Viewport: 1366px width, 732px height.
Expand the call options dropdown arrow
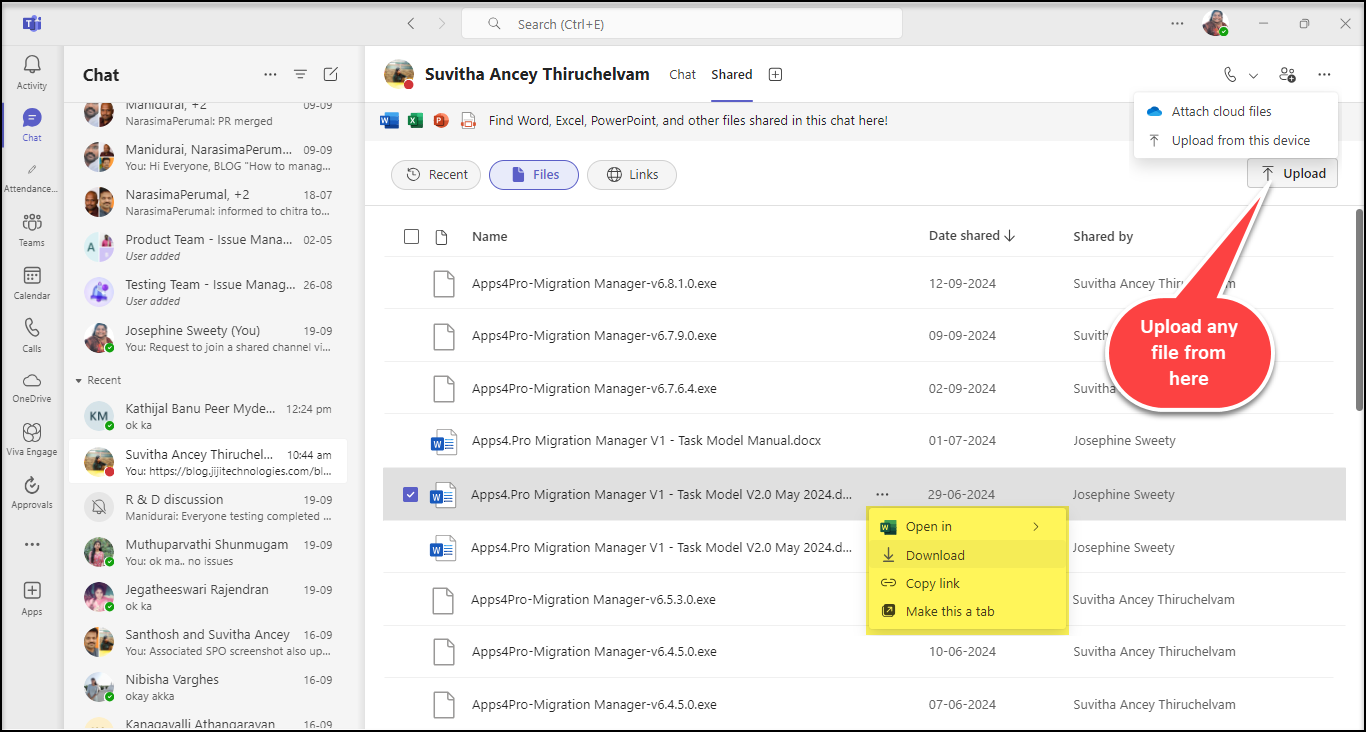pyautogui.click(x=1254, y=75)
